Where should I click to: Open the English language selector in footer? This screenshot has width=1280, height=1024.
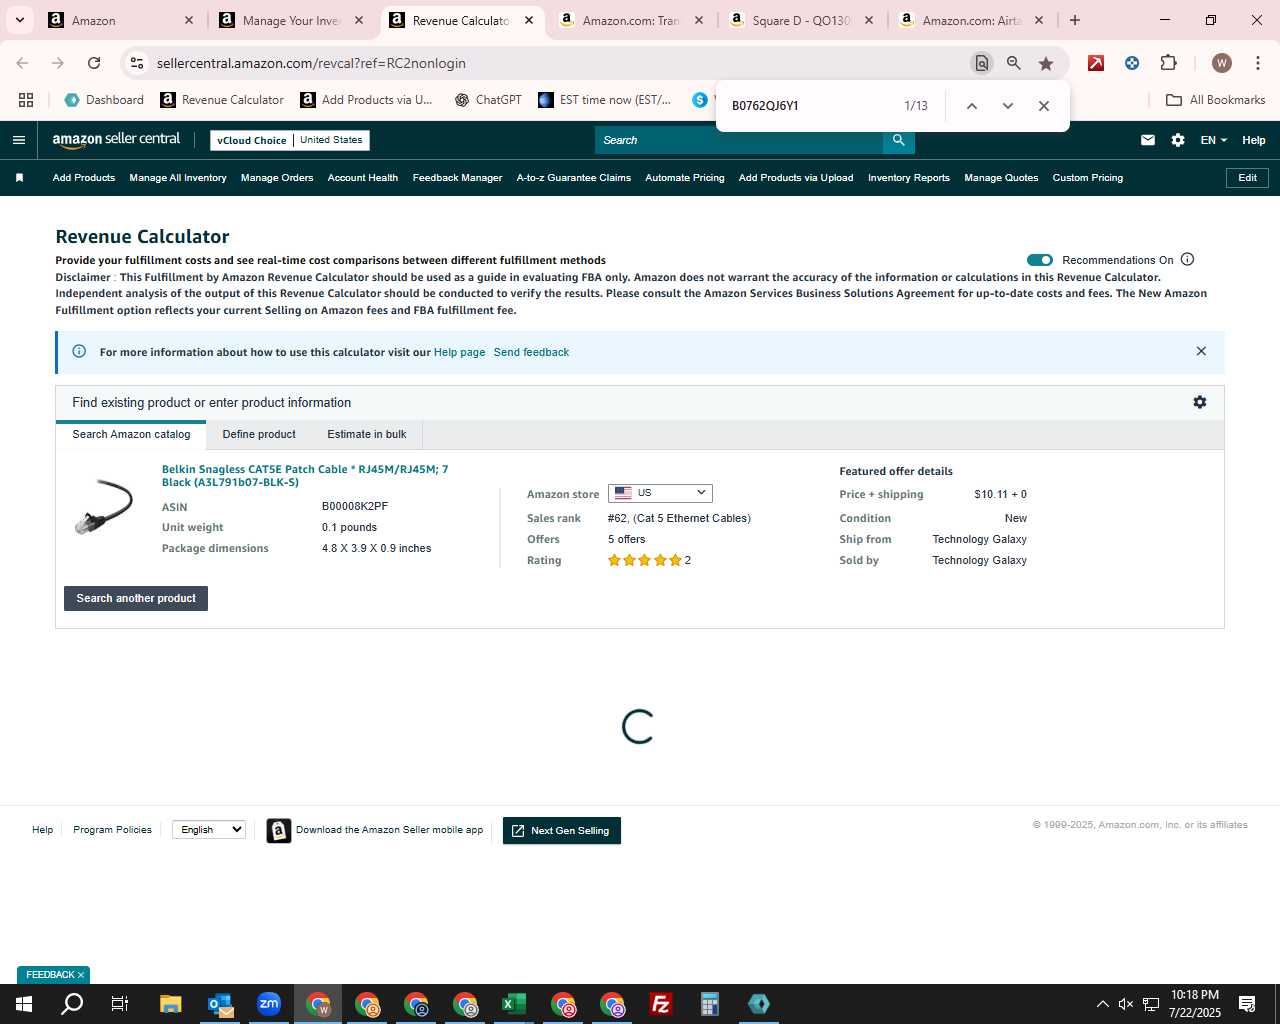pos(209,829)
